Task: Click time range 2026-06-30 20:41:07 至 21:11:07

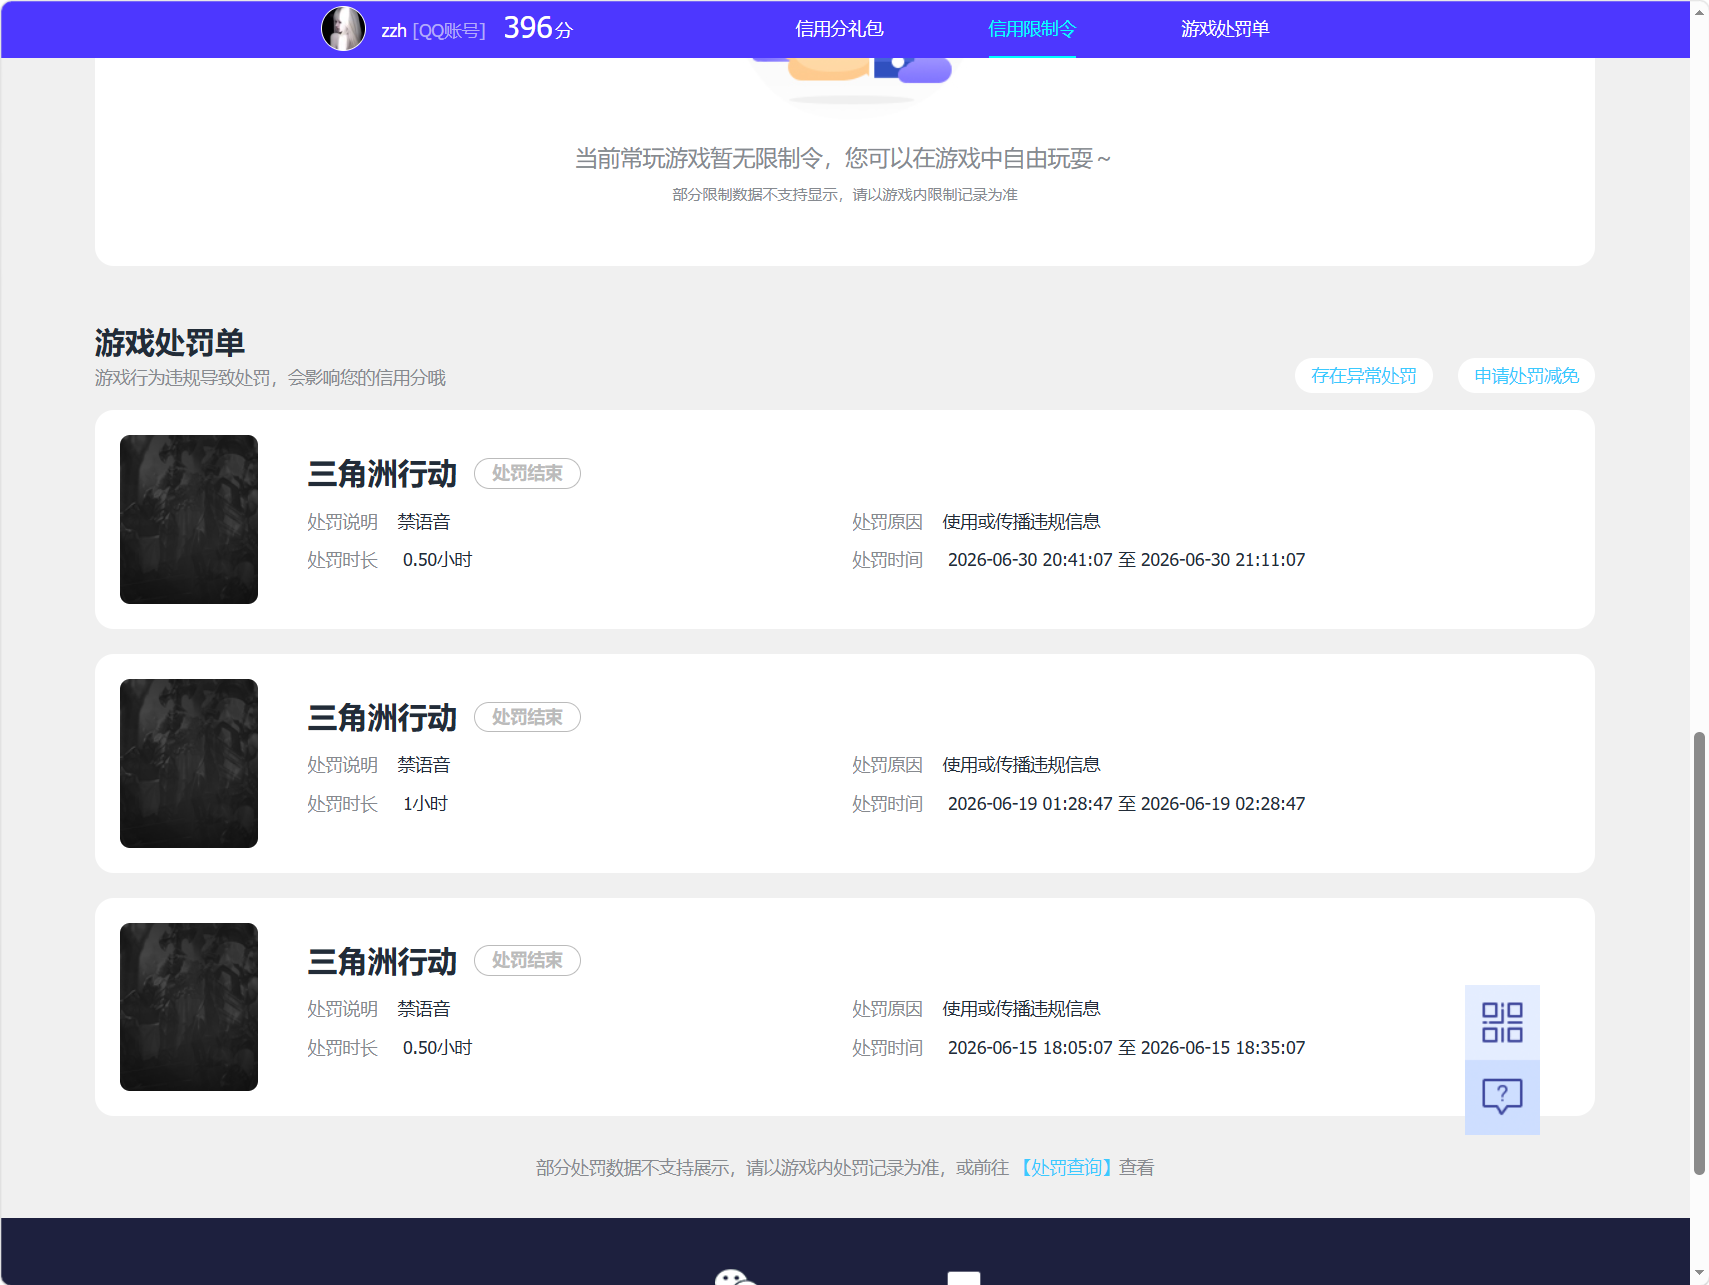Action: pos(1126,560)
